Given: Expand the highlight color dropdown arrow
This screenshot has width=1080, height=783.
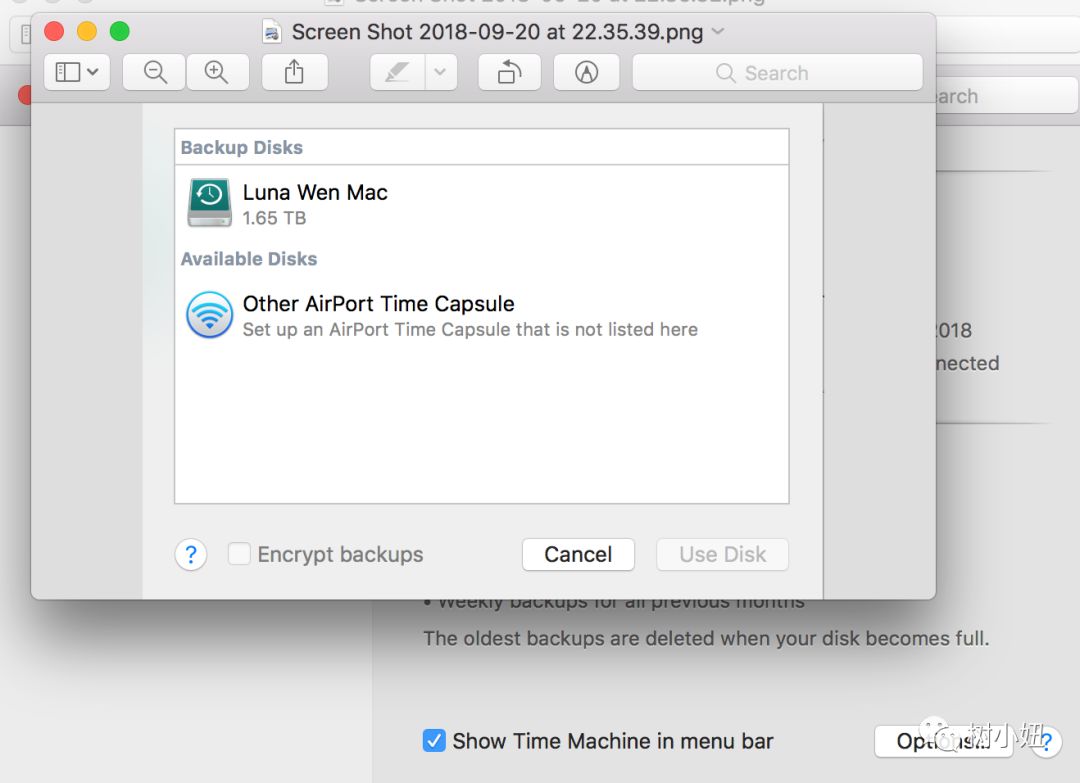Looking at the screenshot, I should pyautogui.click(x=441, y=72).
